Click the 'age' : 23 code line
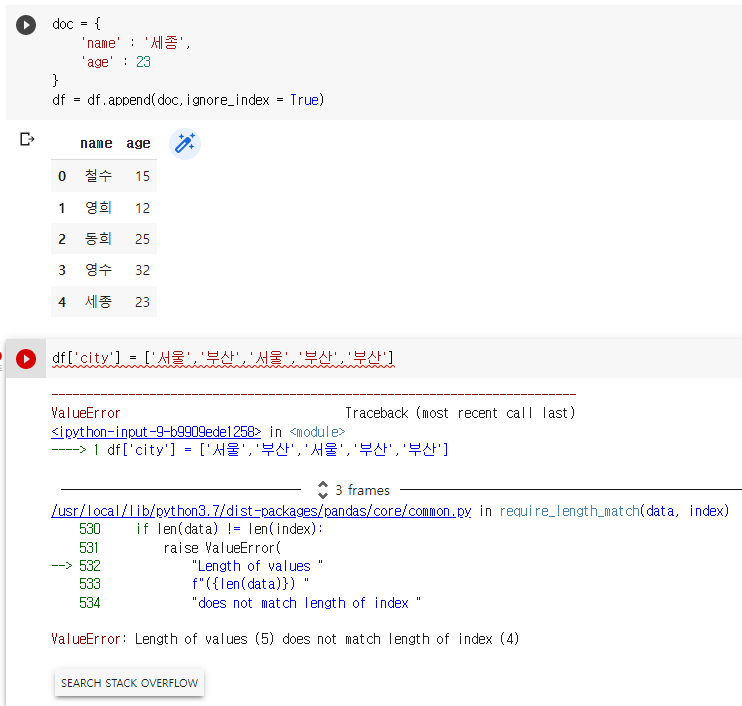The height and width of the screenshot is (706, 742). (116, 62)
